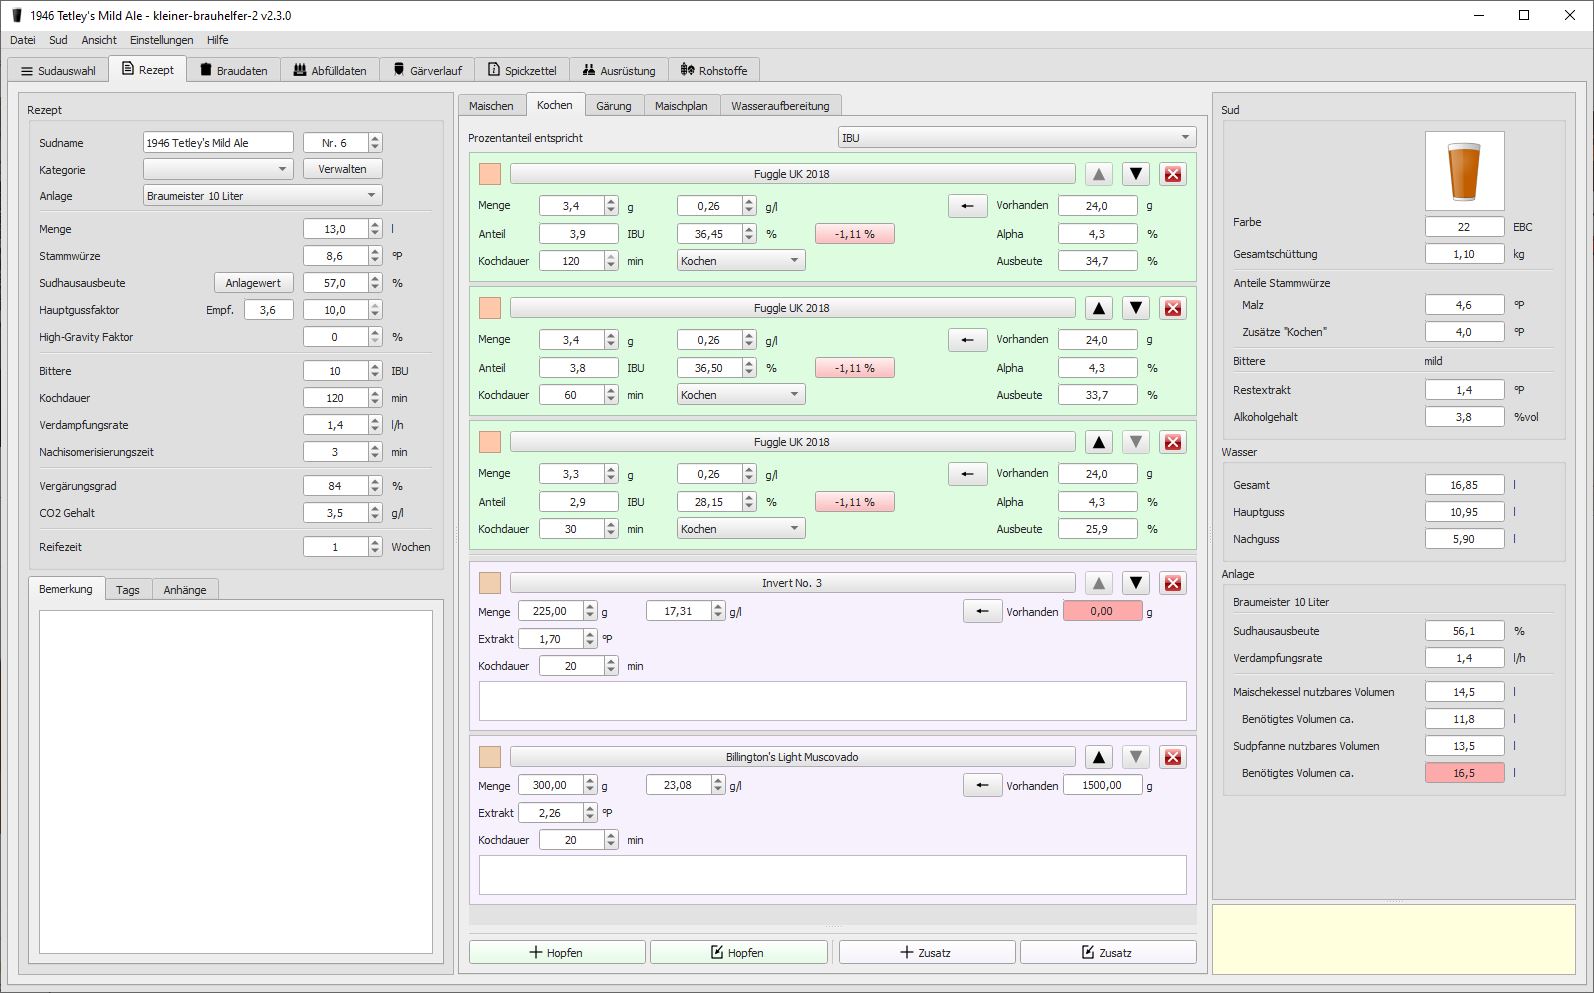Delete the Billington's Light Muscovado addition

(x=1172, y=757)
